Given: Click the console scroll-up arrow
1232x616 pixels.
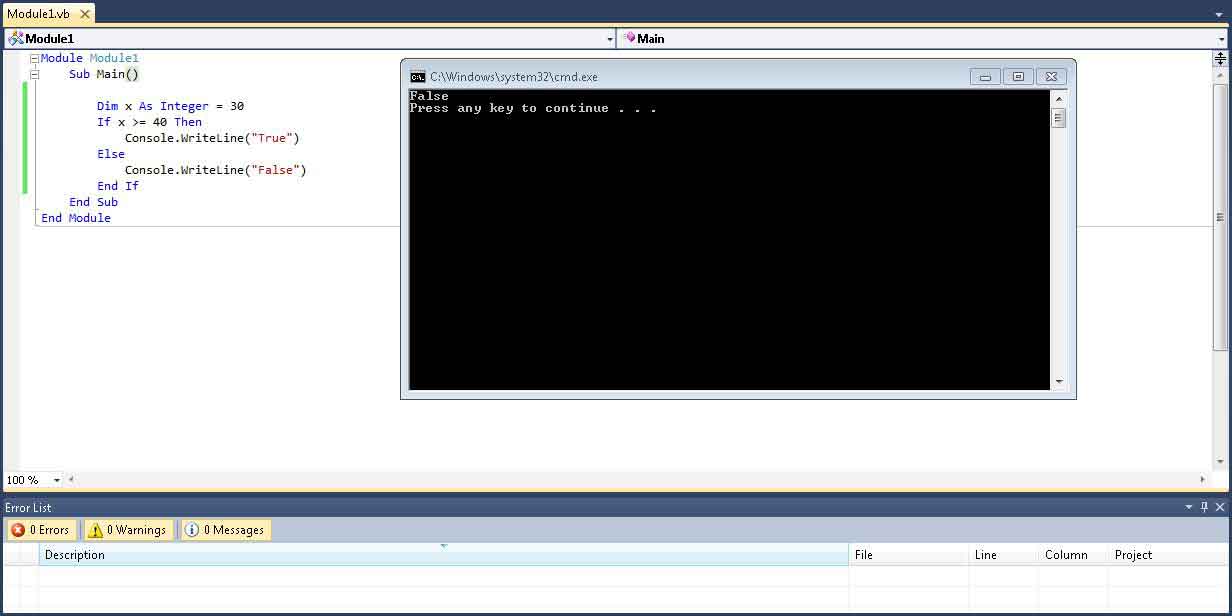Looking at the screenshot, I should [x=1059, y=99].
